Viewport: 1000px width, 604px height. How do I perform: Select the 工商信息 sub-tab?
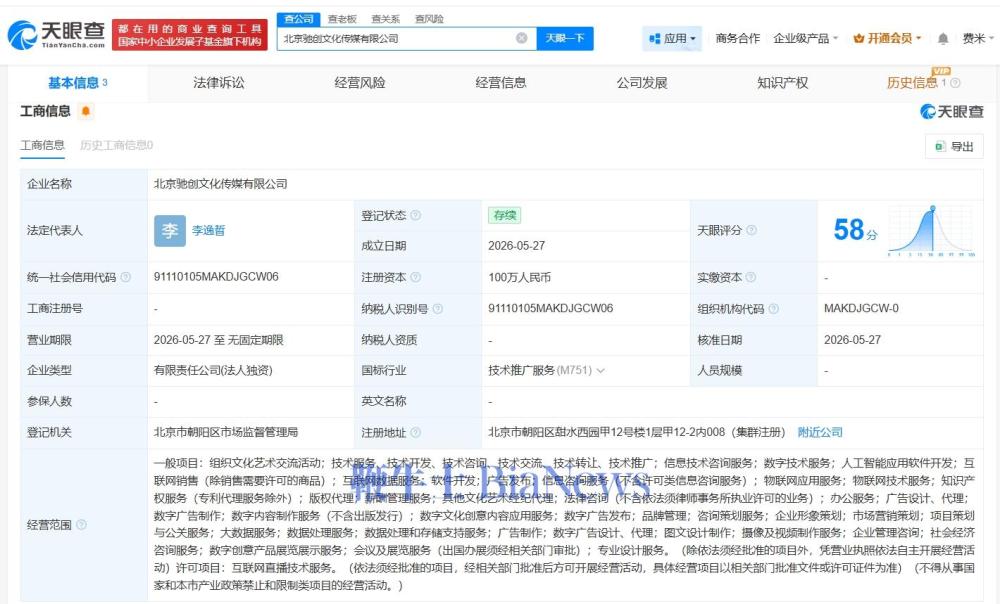tap(42, 145)
